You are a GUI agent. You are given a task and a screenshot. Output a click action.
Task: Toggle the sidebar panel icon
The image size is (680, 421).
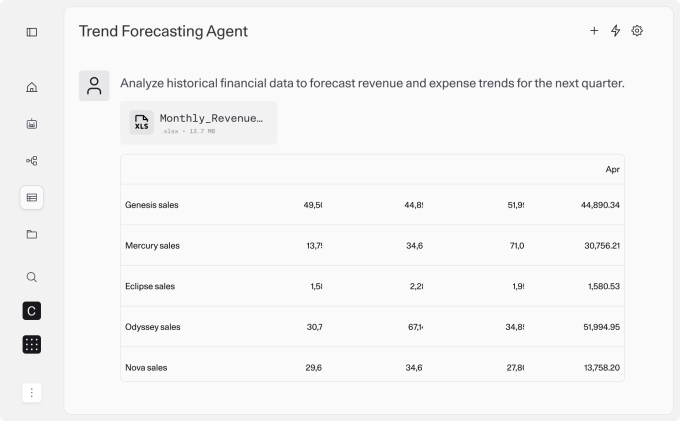pos(32,32)
